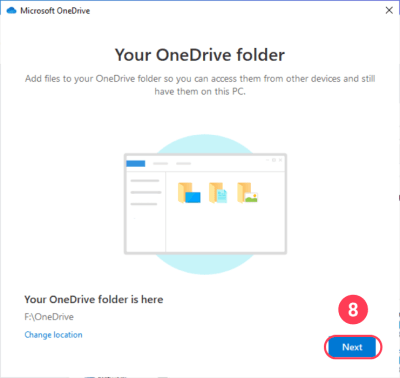400x378 pixels.
Task: Click the OneDrive cloud icon in title bar
Action: 12,11
